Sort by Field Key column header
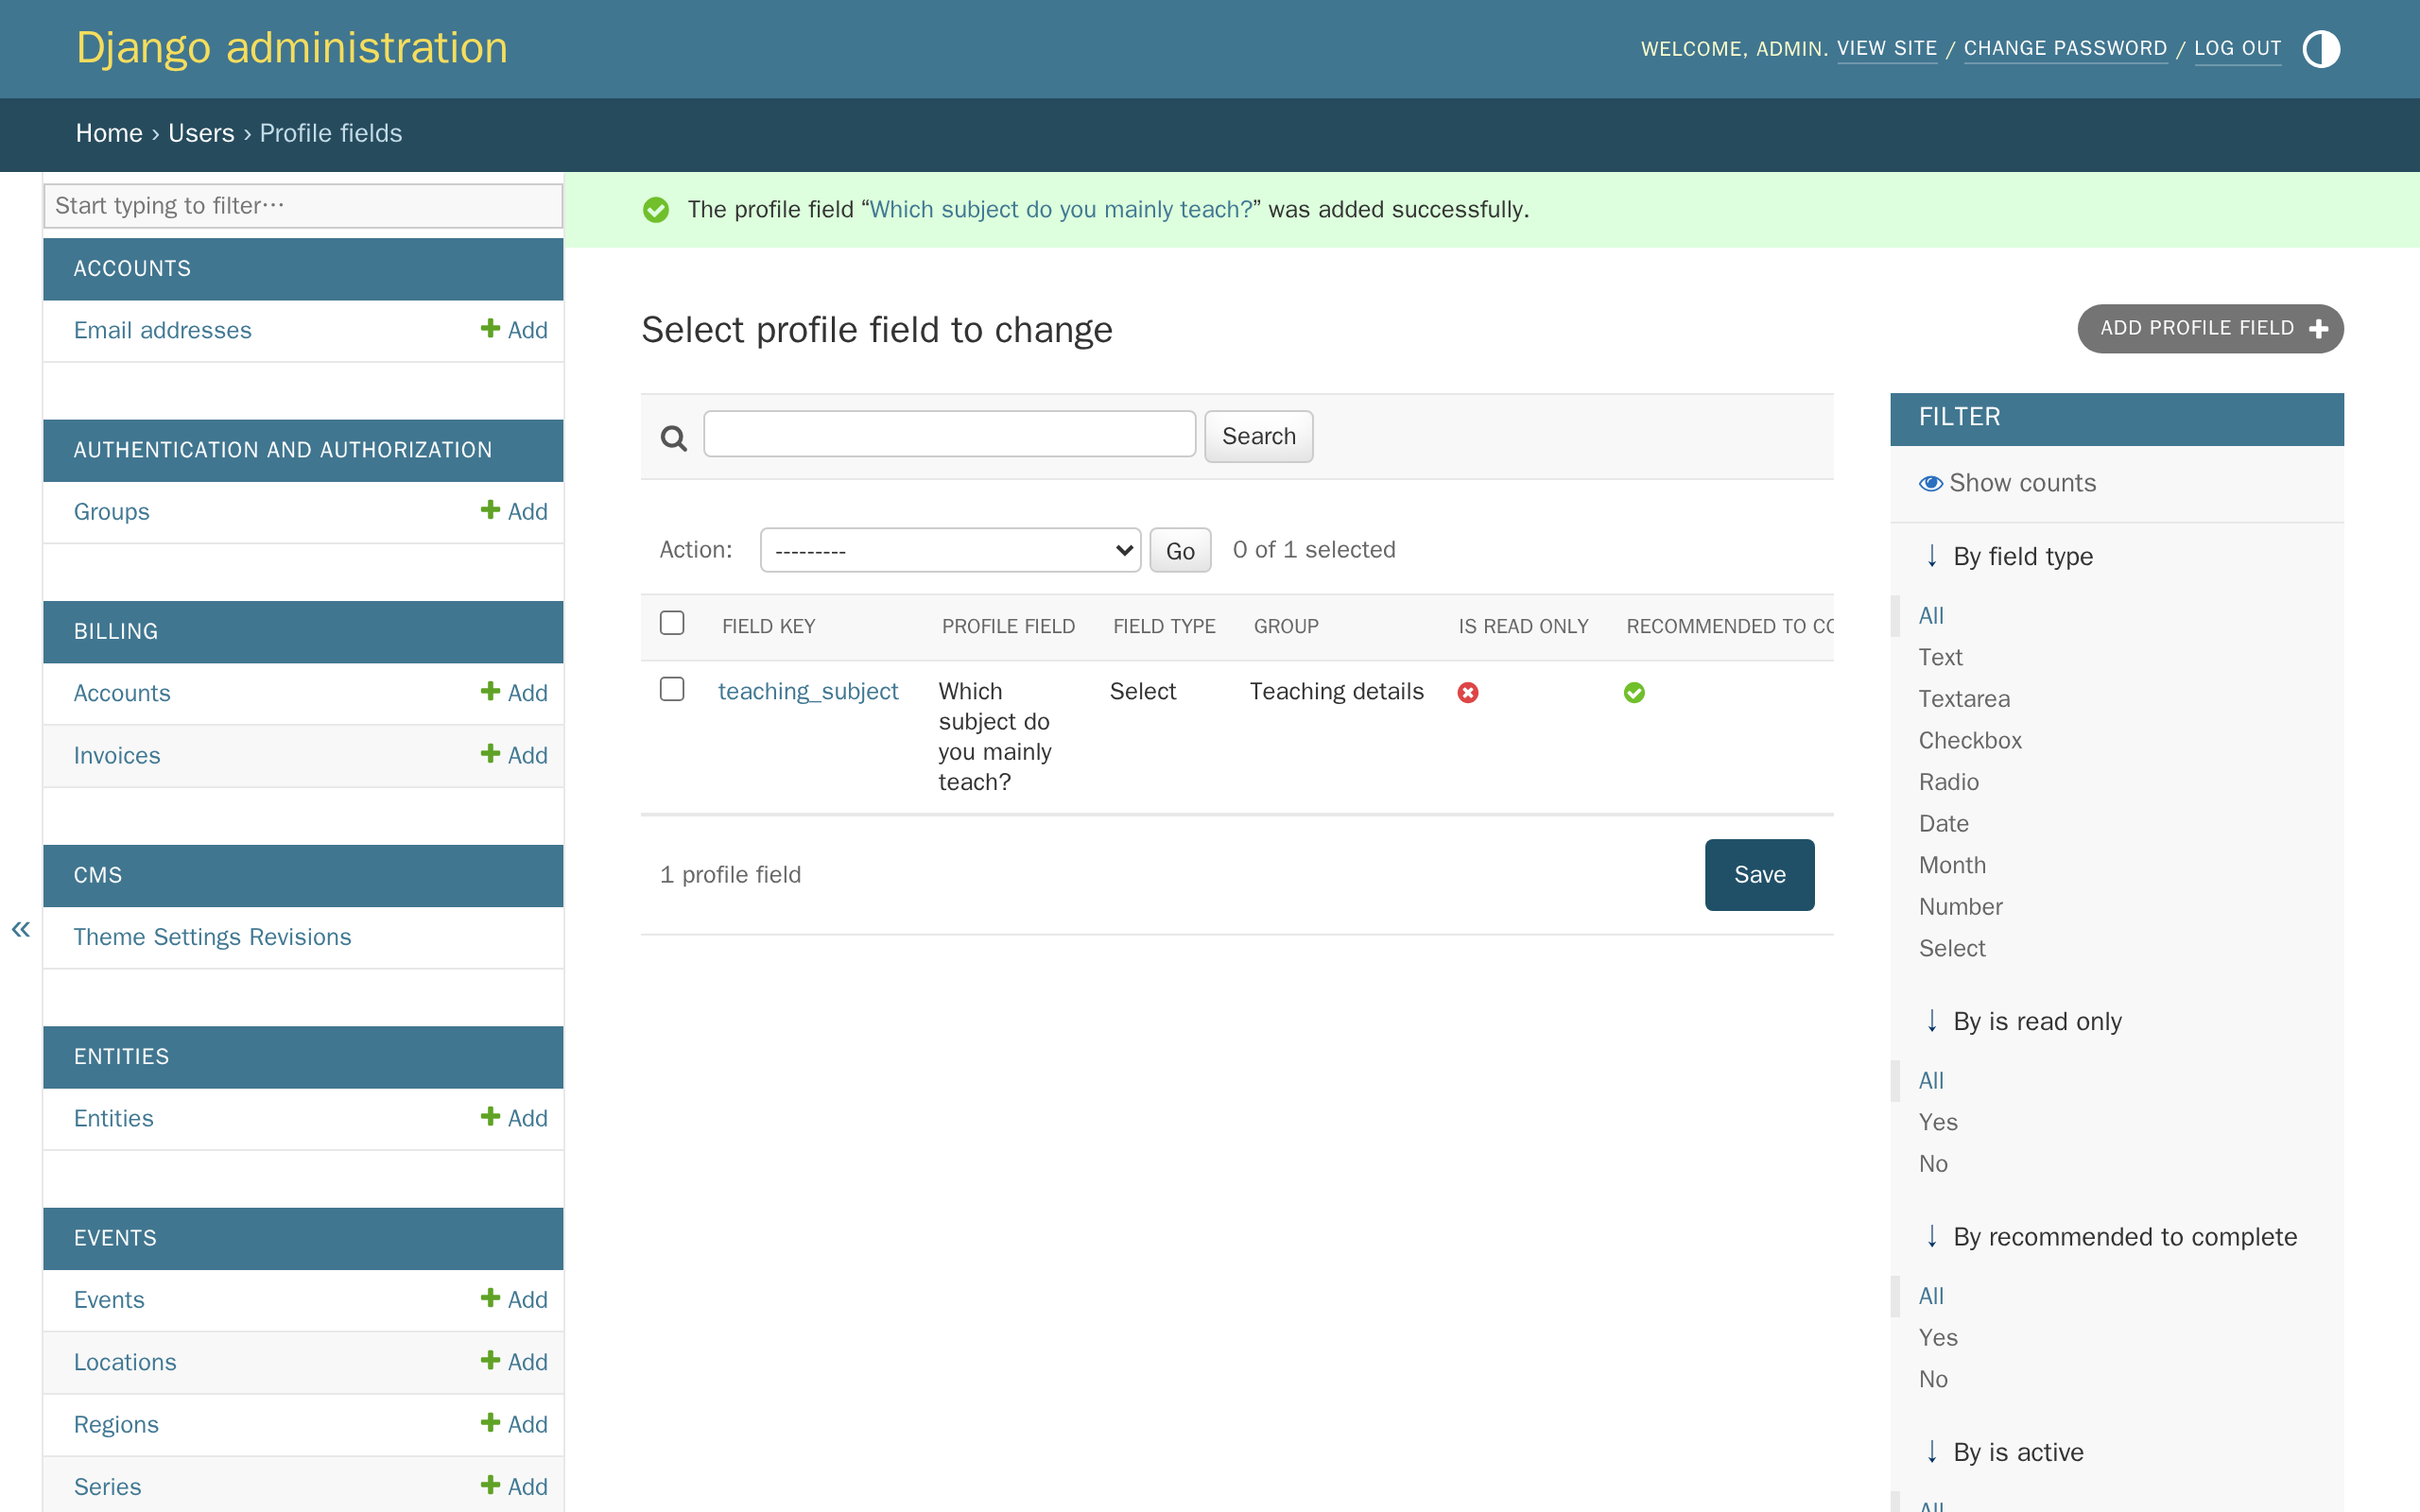This screenshot has width=2420, height=1512. (768, 626)
